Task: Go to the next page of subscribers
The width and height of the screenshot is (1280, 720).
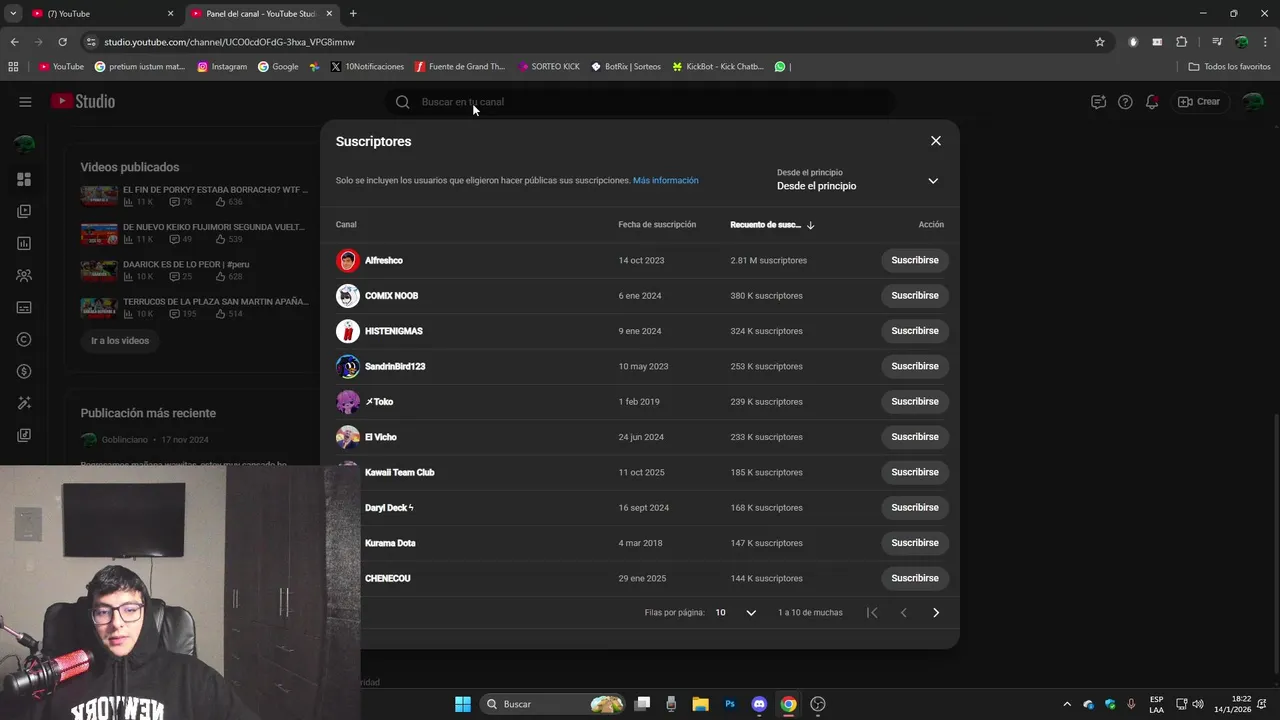Action: pyautogui.click(x=936, y=612)
